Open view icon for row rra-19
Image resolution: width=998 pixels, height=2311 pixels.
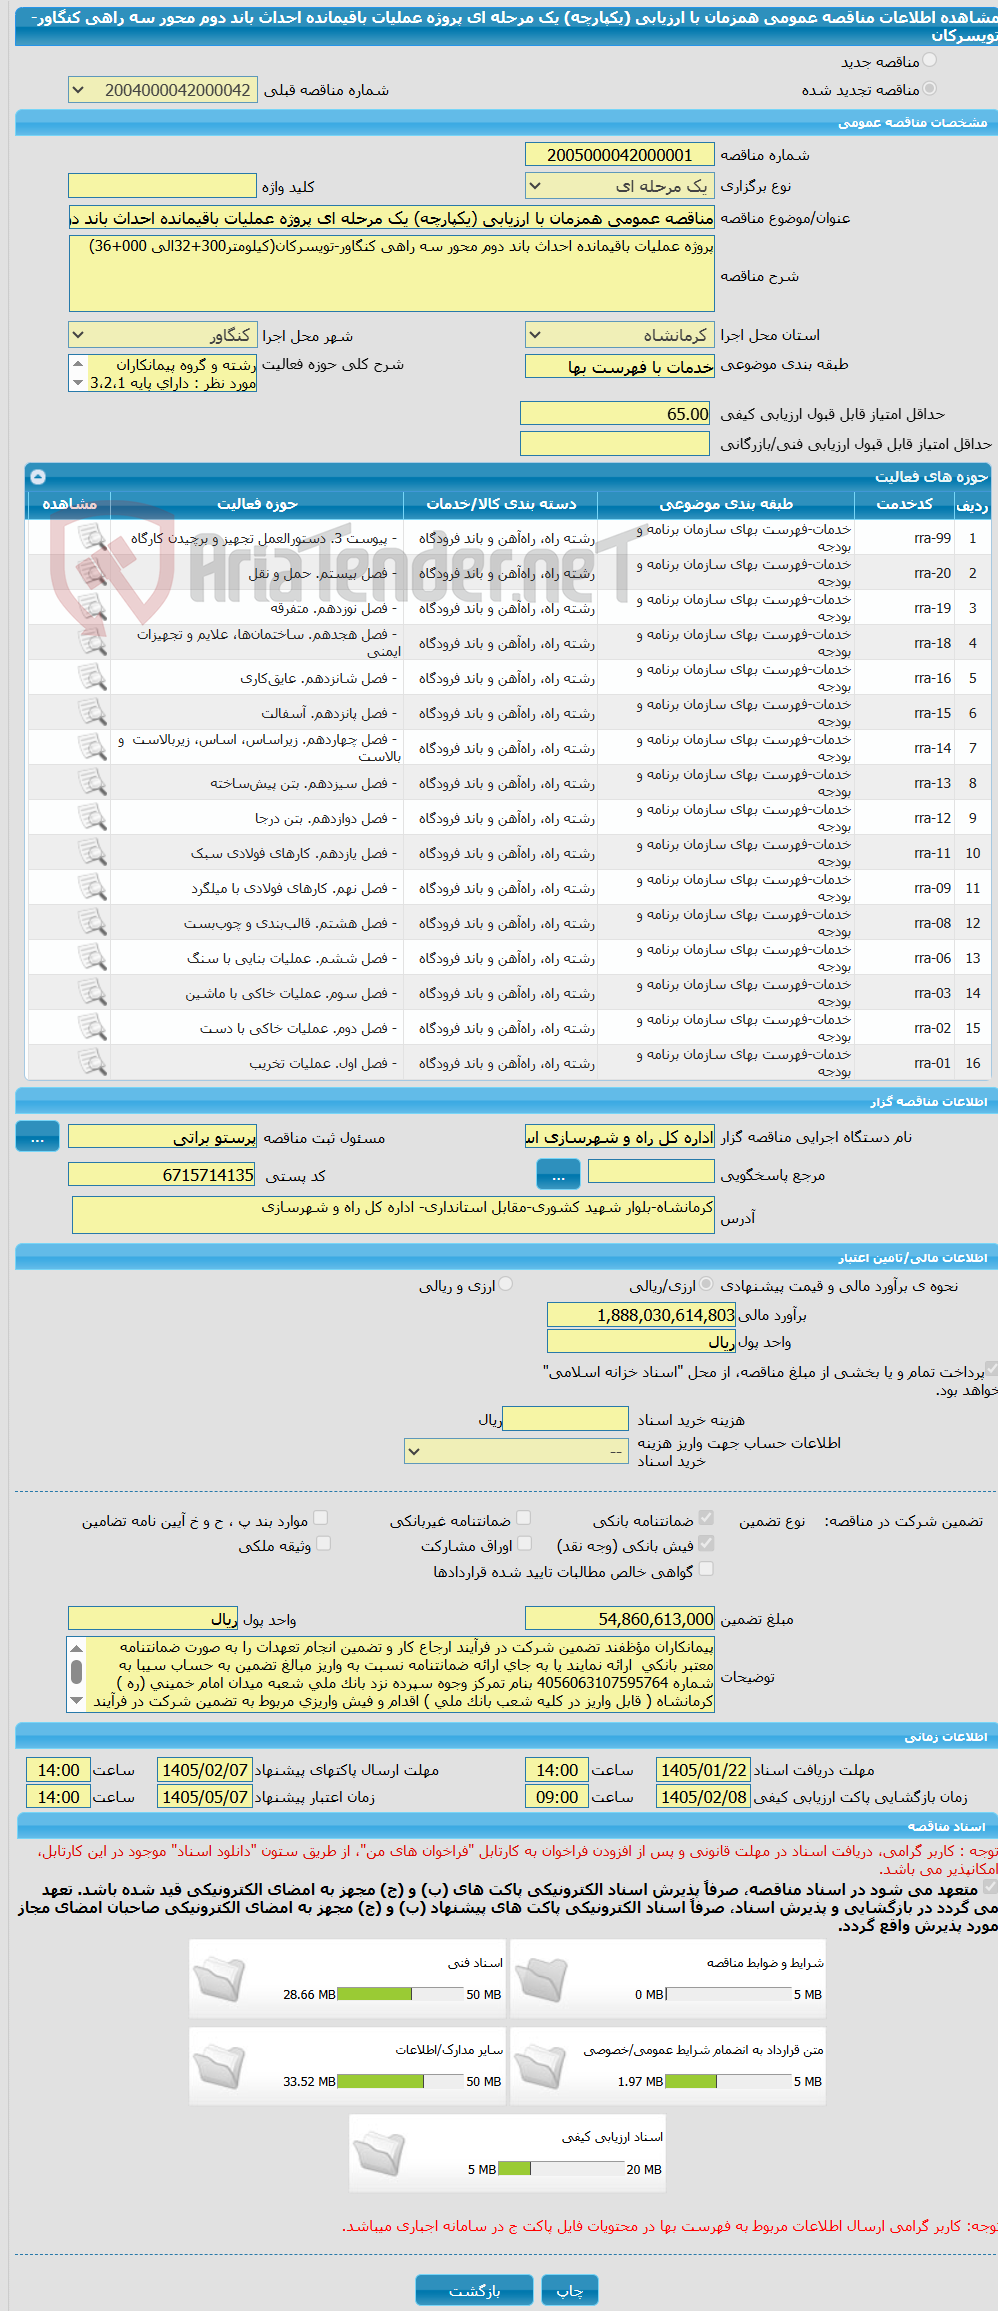(92, 608)
